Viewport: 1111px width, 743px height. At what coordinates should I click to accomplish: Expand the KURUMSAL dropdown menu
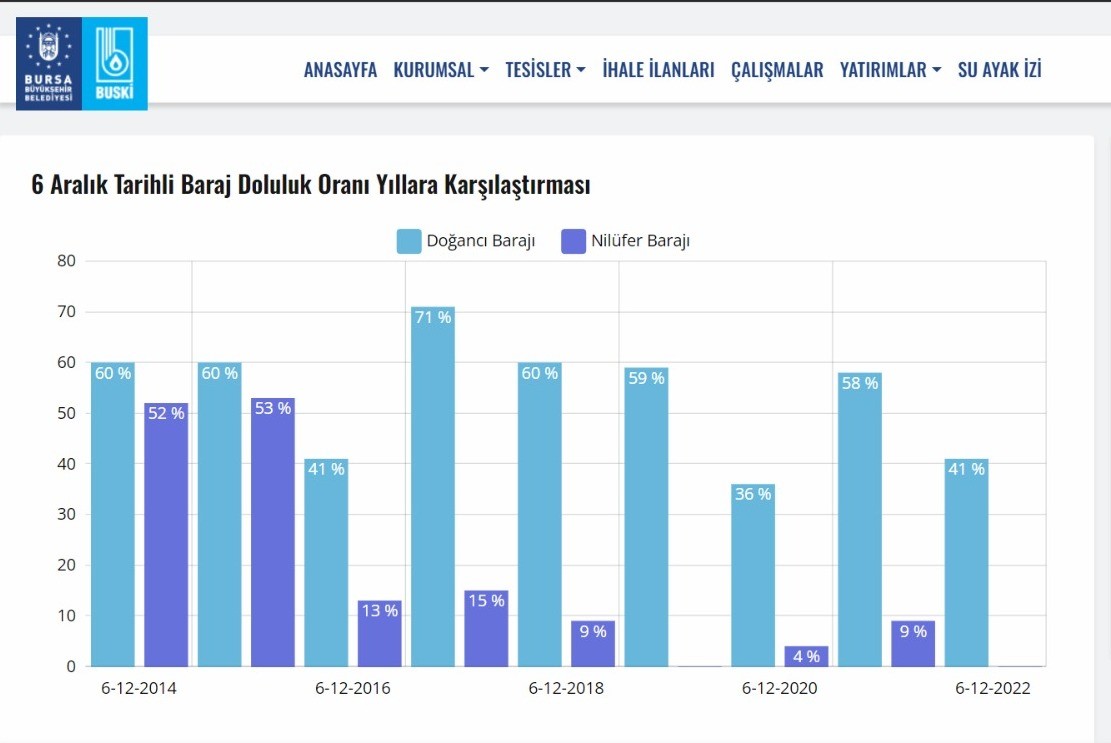coord(441,70)
